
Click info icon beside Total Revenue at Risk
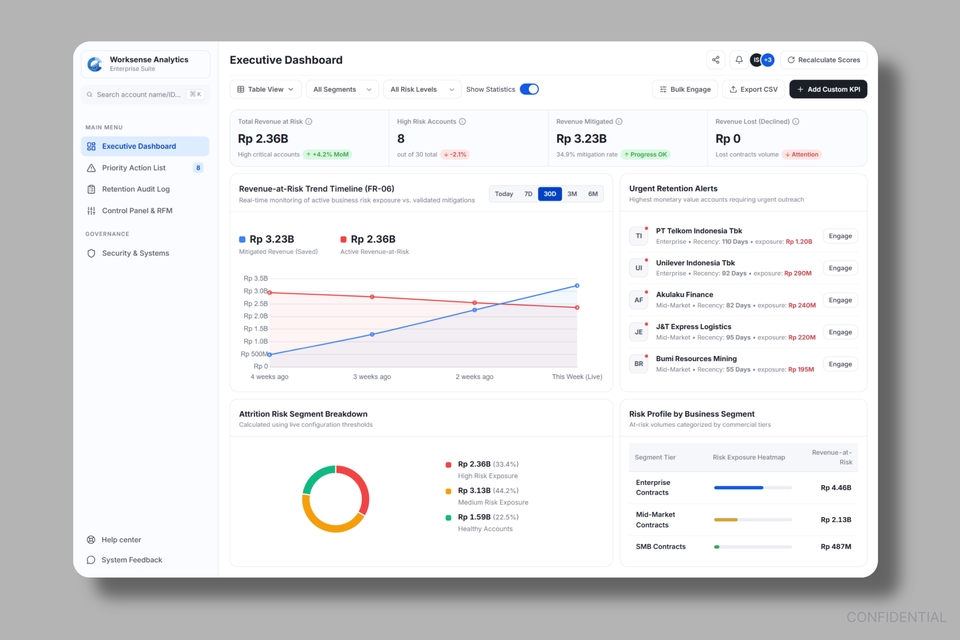309,121
